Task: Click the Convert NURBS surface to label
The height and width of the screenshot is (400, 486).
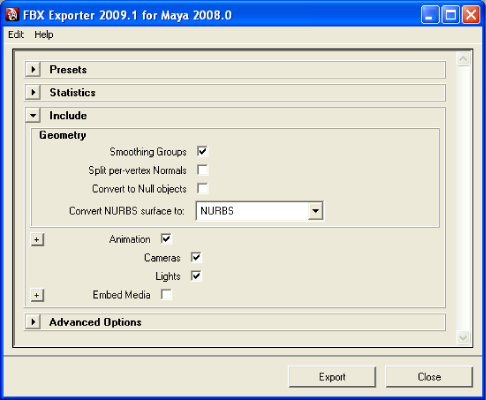Action: tap(127, 211)
